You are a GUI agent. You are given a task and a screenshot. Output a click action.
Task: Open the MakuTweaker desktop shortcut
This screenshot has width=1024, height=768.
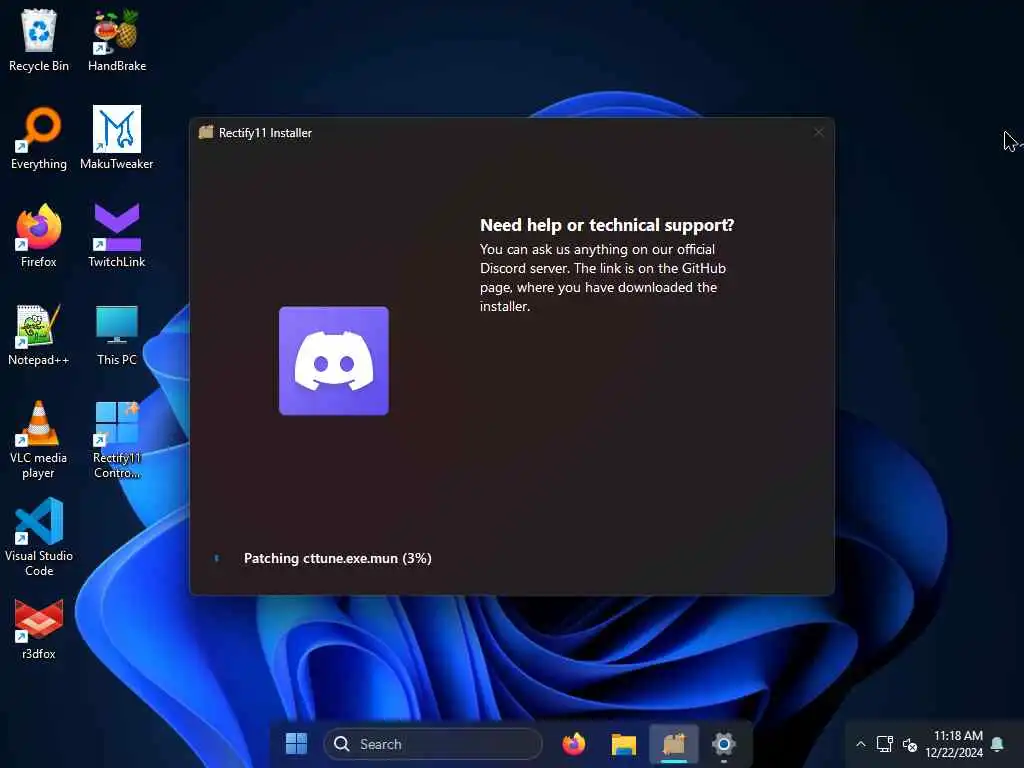point(116,138)
